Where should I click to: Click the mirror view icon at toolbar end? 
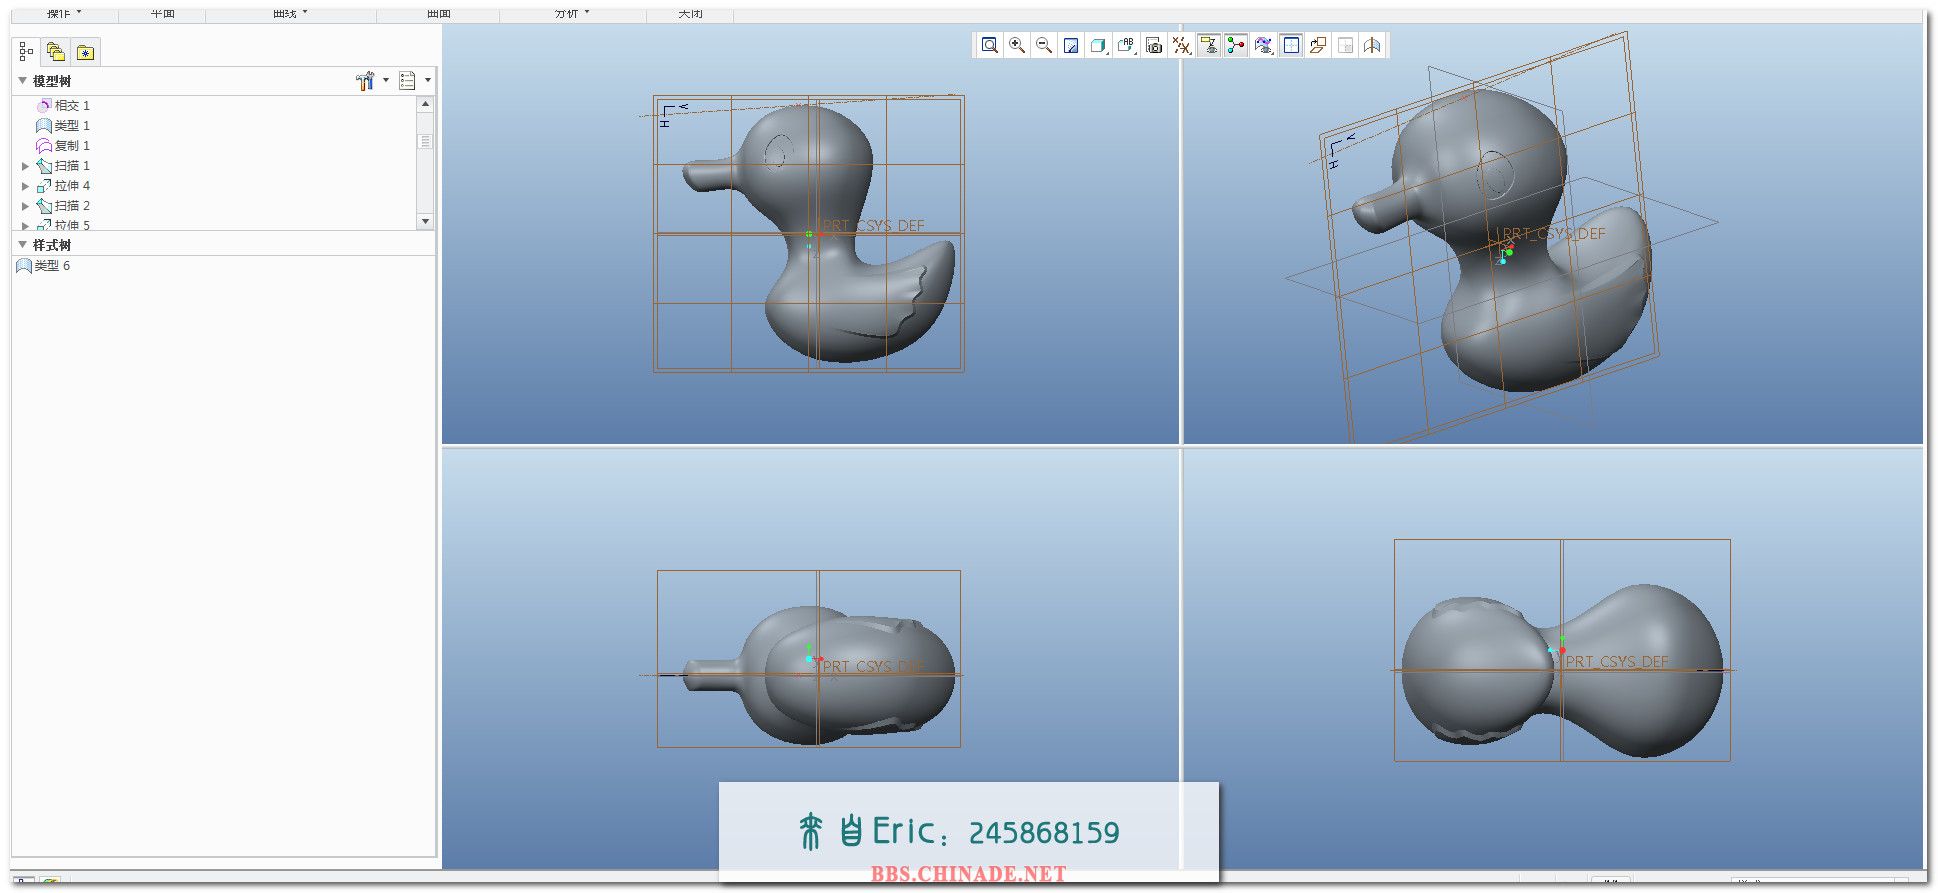point(1372,45)
